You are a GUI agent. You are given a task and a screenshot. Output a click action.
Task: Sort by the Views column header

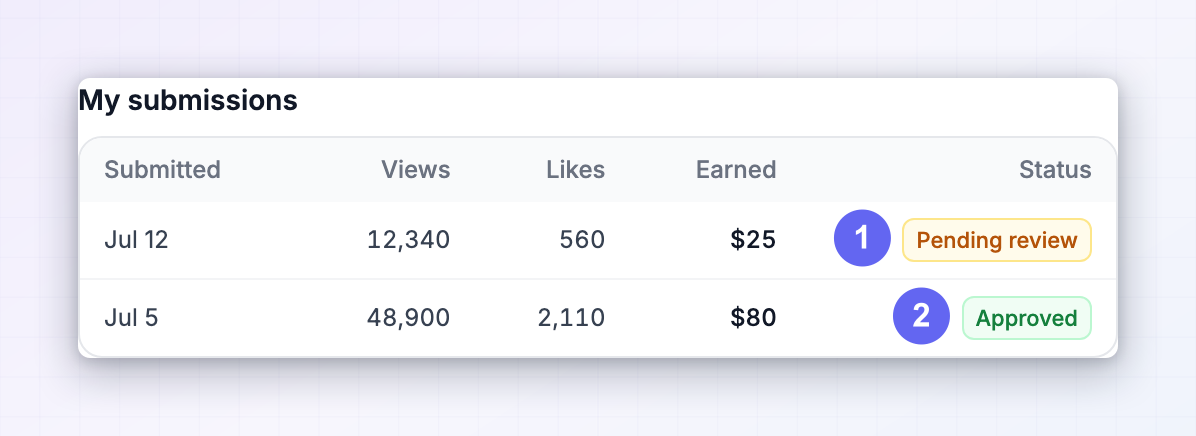click(x=416, y=169)
